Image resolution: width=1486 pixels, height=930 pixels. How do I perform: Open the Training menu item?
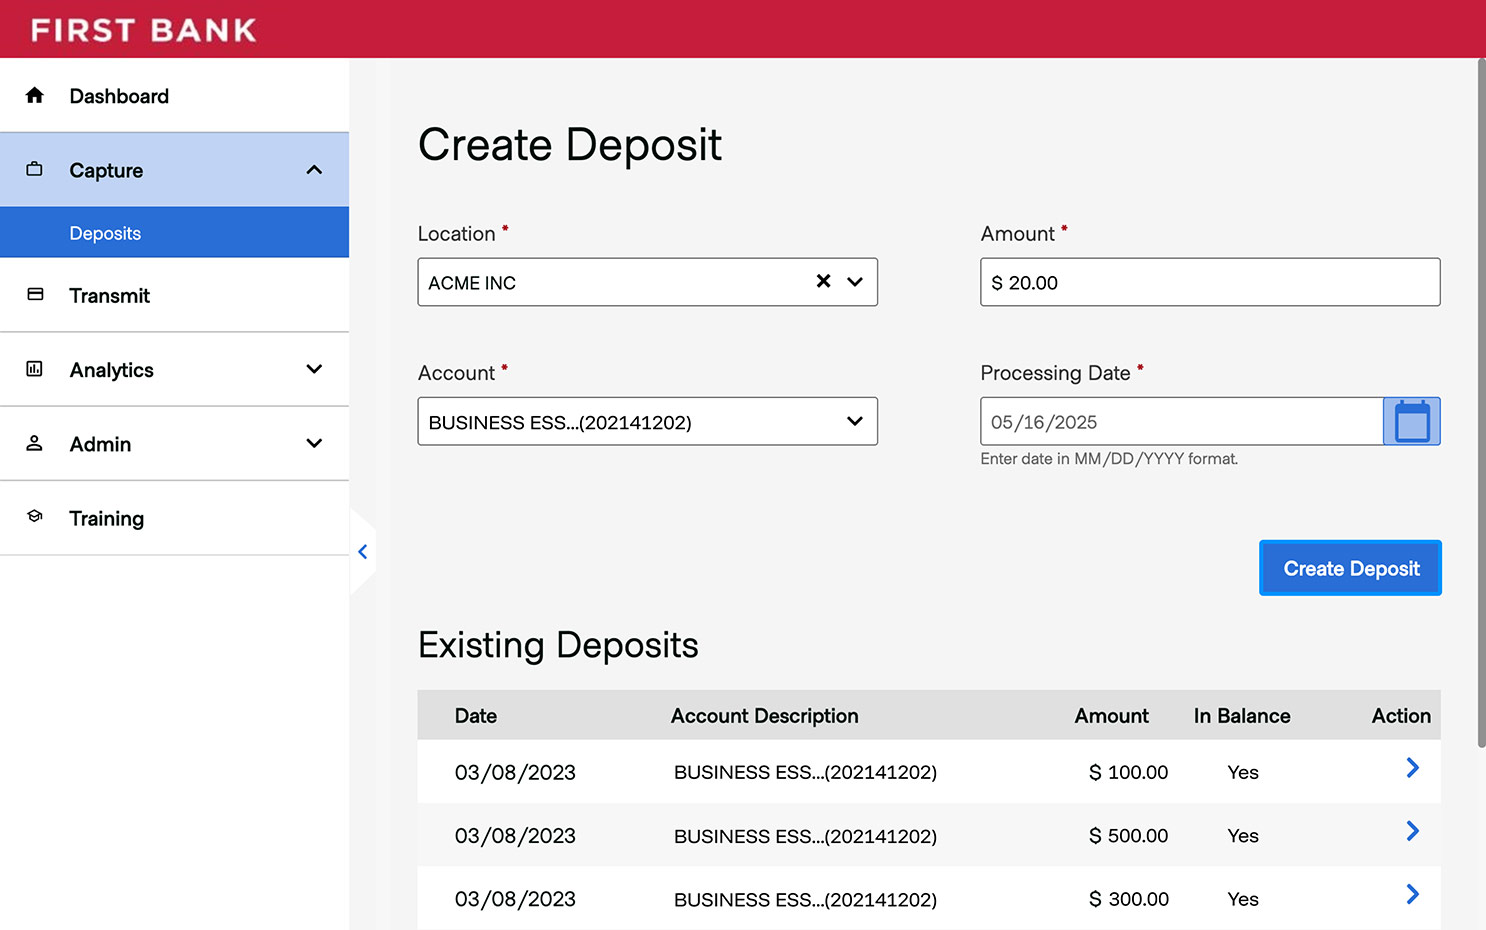[x=174, y=518]
